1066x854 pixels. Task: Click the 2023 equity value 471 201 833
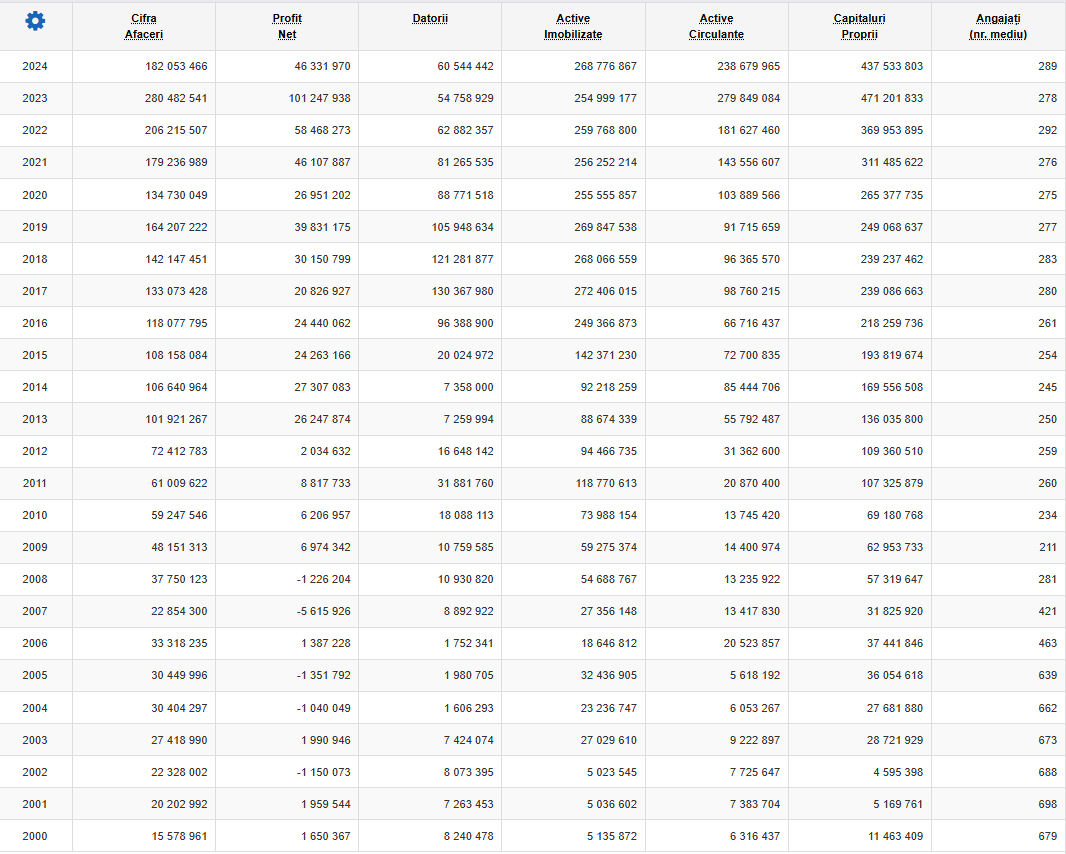click(x=892, y=99)
